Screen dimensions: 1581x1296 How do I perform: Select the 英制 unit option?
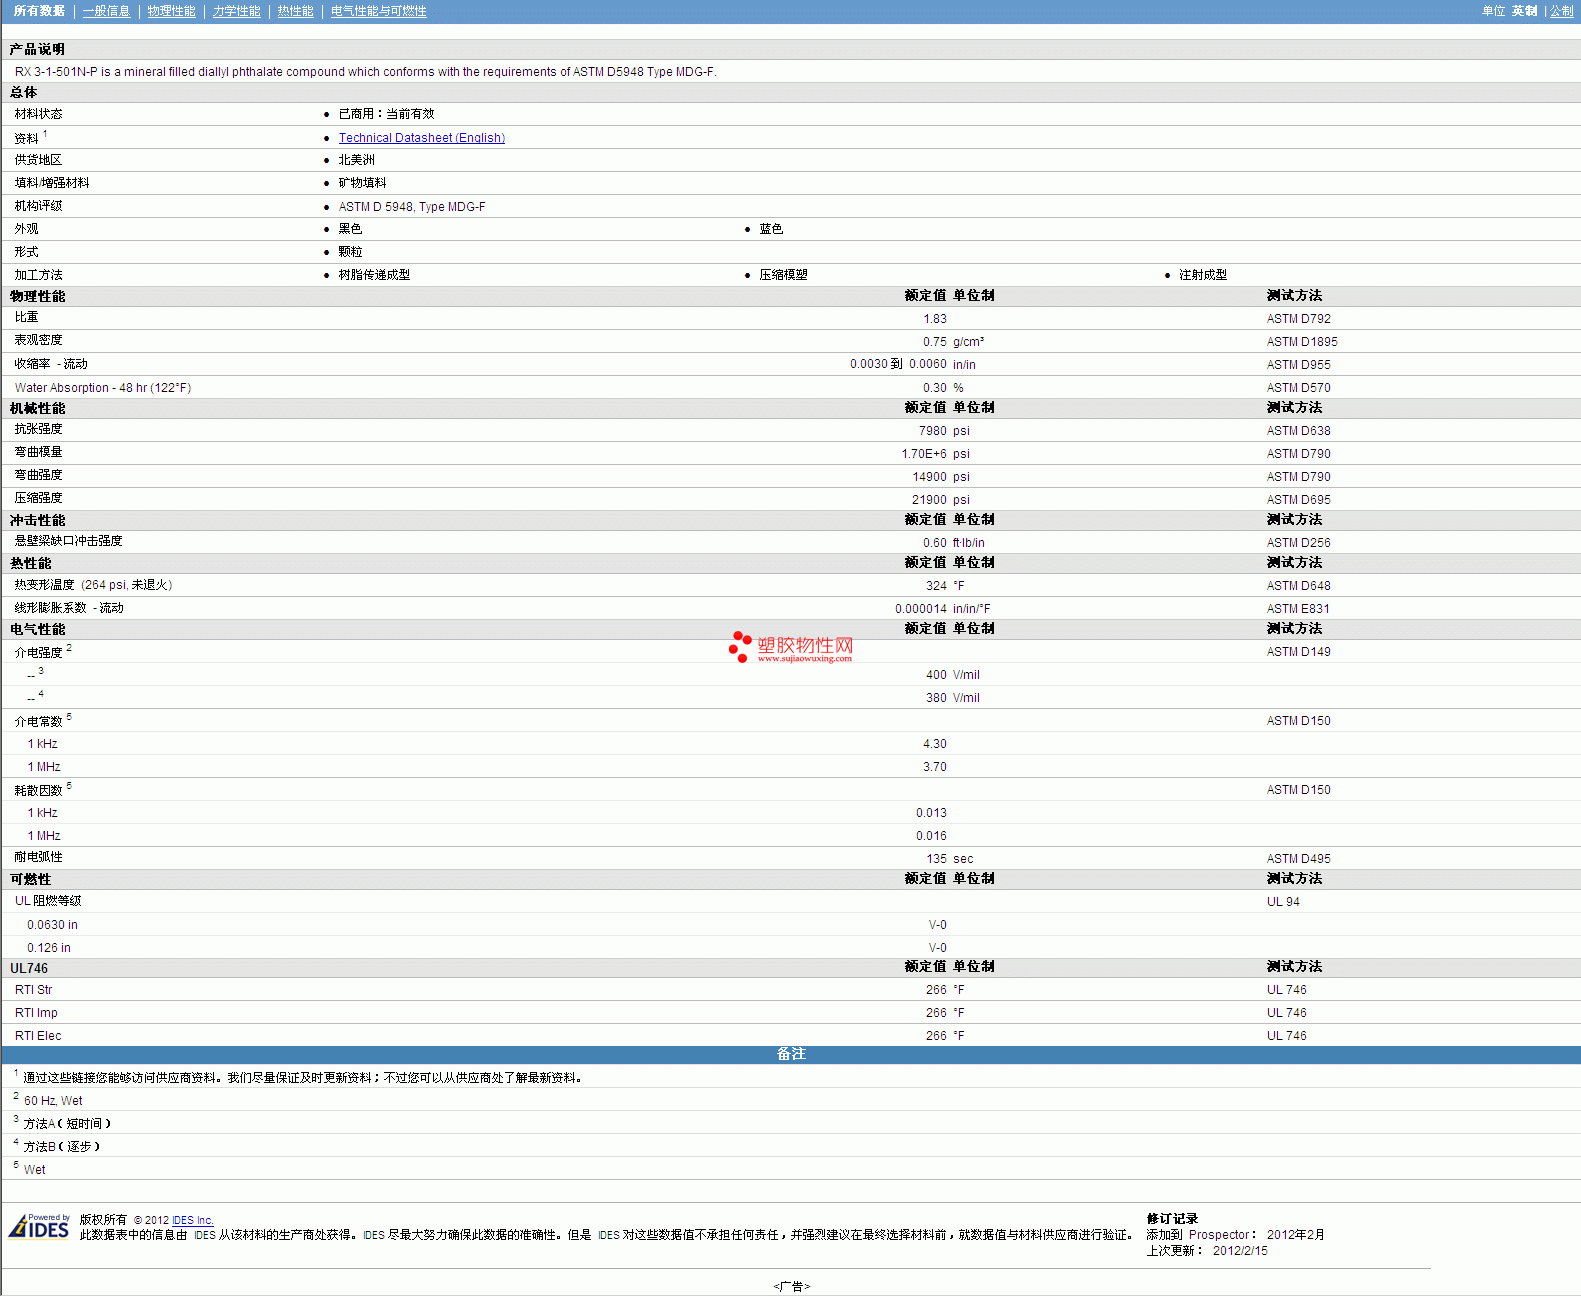pos(1524,11)
